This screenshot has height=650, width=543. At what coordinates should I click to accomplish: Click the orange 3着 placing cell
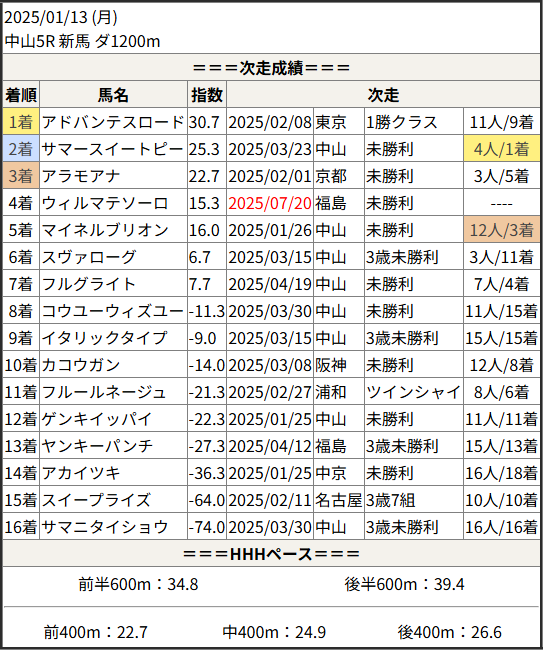pyautogui.click(x=21, y=175)
